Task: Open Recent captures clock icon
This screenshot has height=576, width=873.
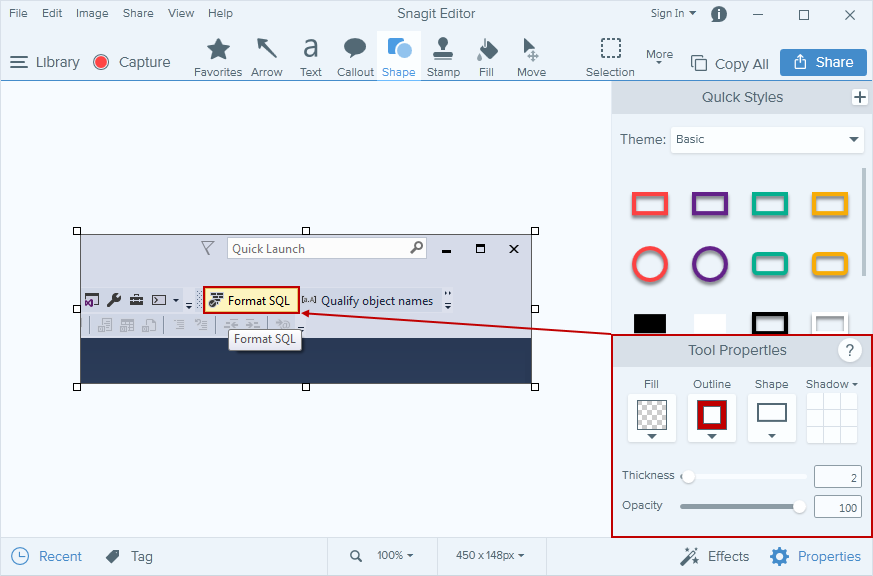Action: (46, 556)
